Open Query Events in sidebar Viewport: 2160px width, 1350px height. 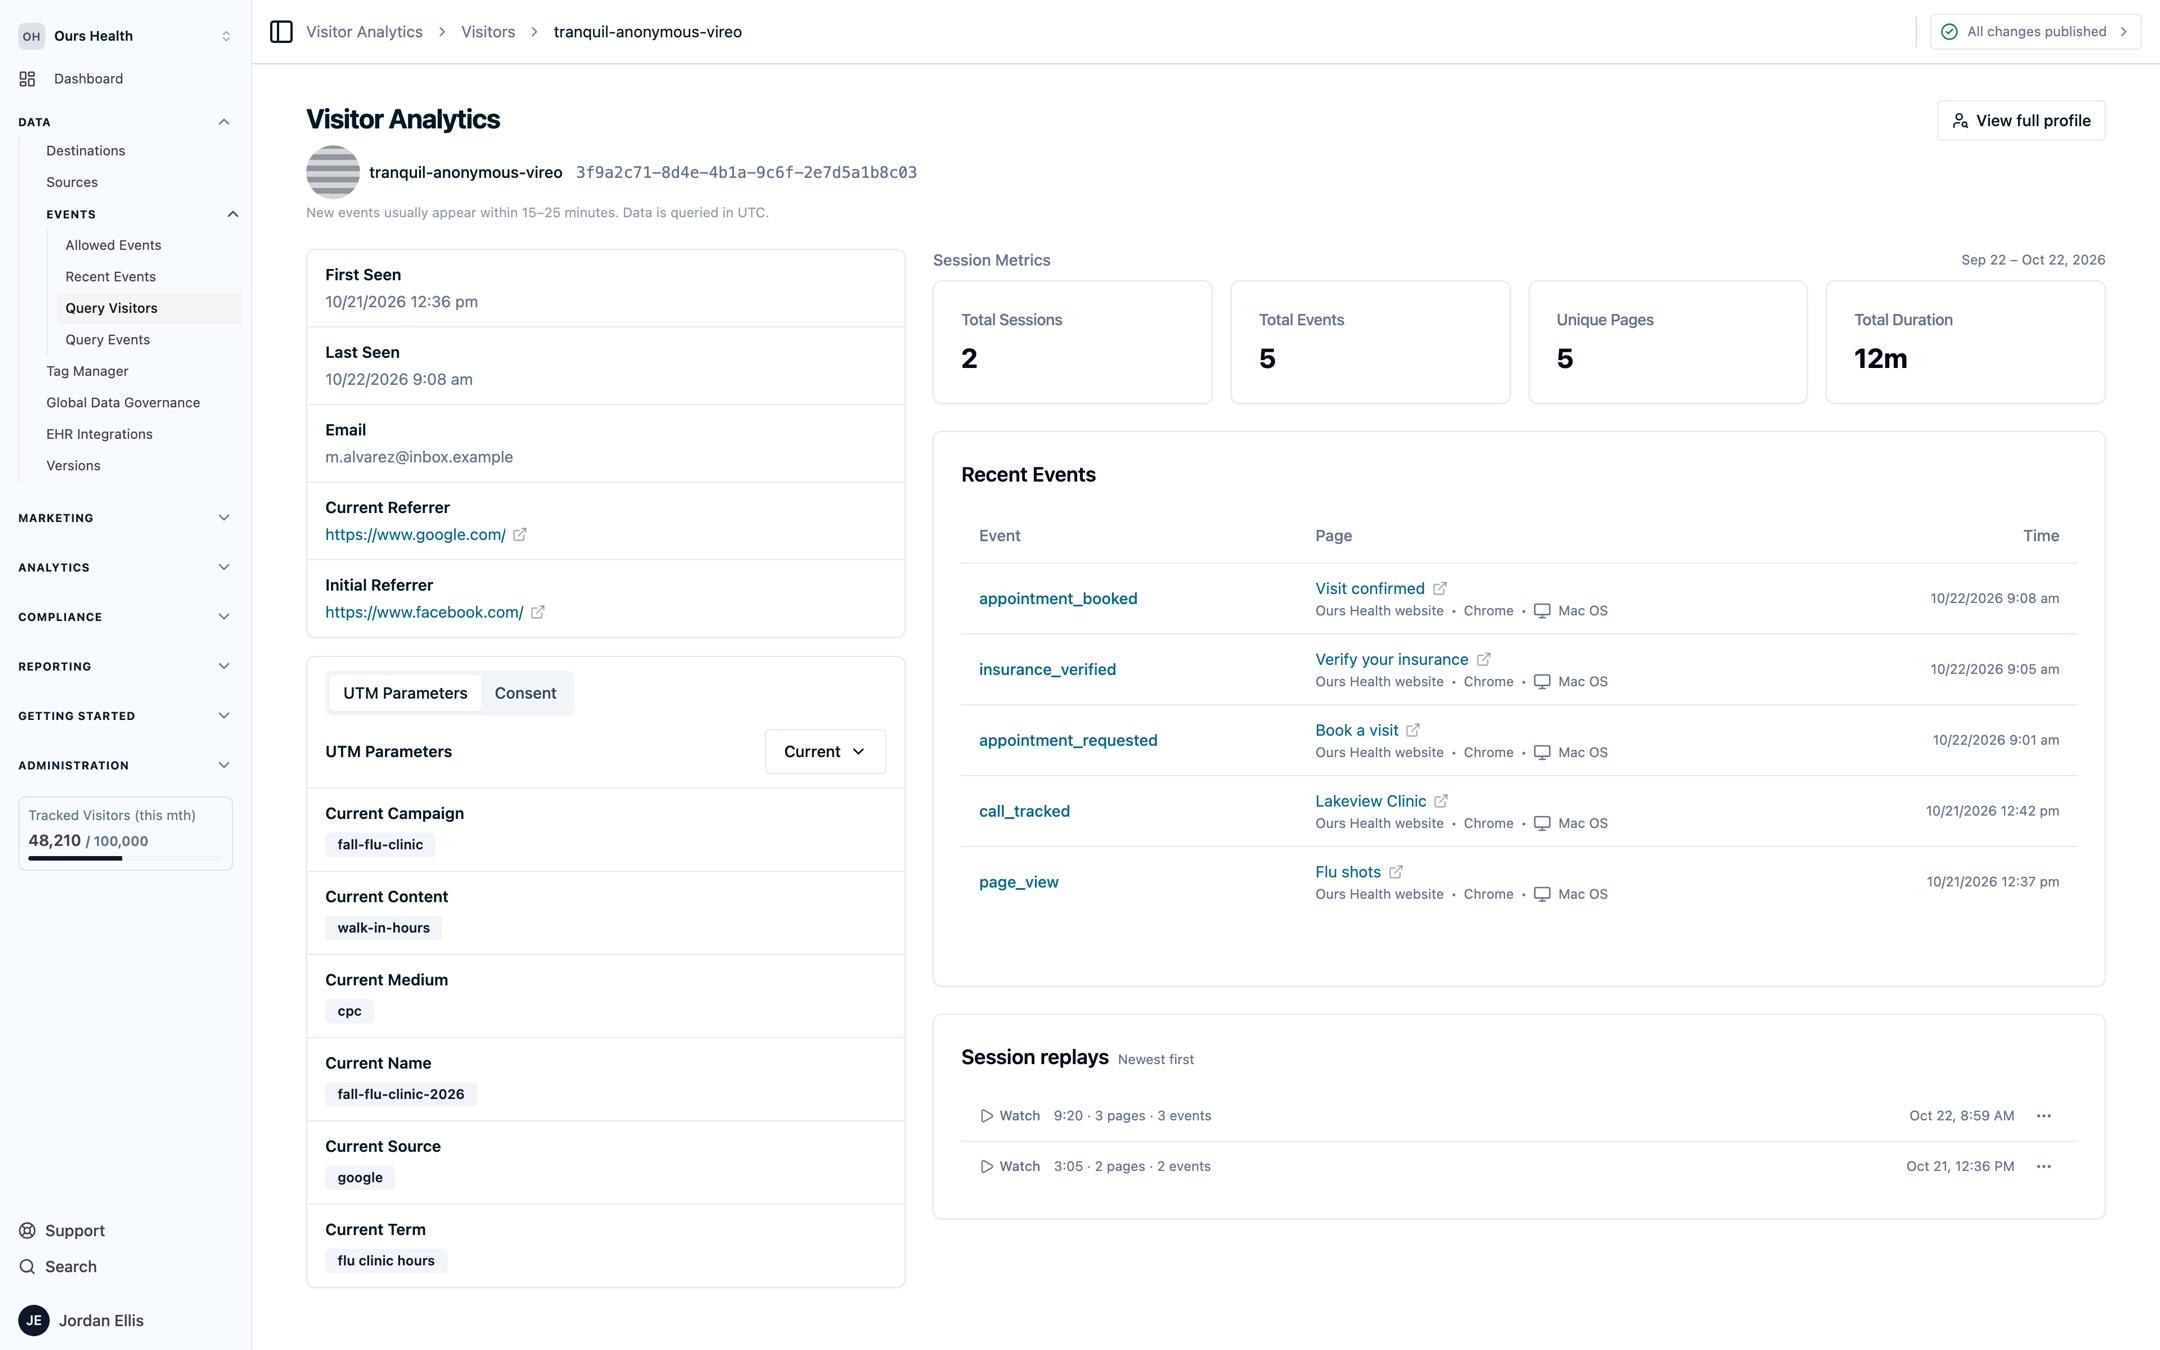click(108, 340)
